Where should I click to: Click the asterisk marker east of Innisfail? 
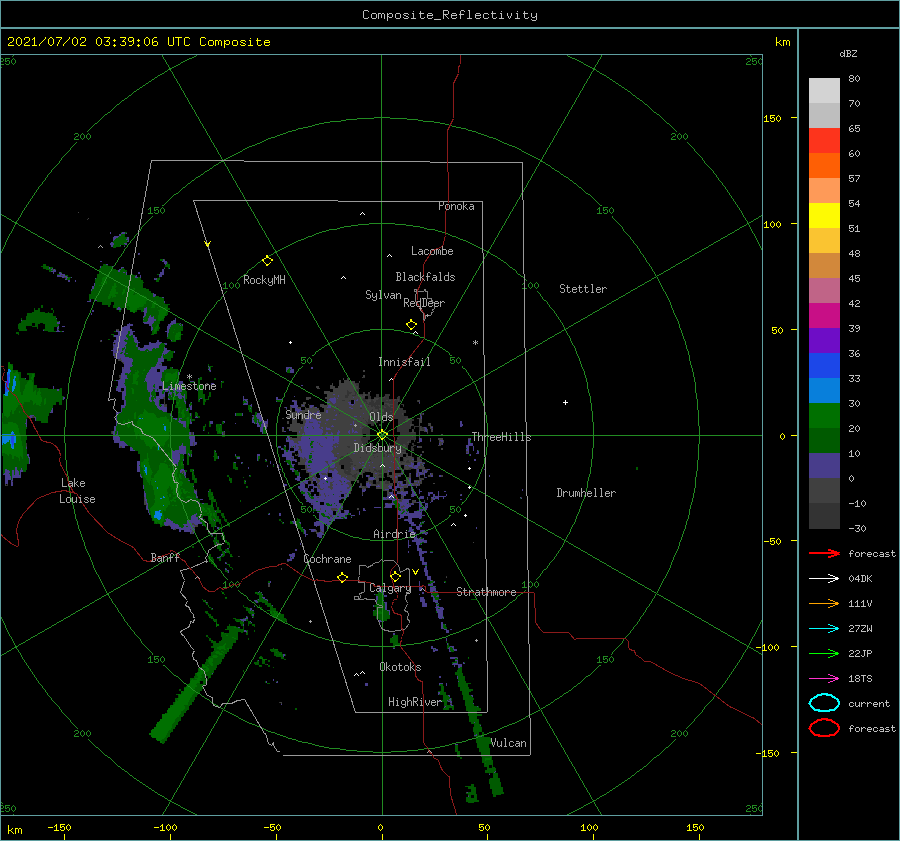(475, 343)
